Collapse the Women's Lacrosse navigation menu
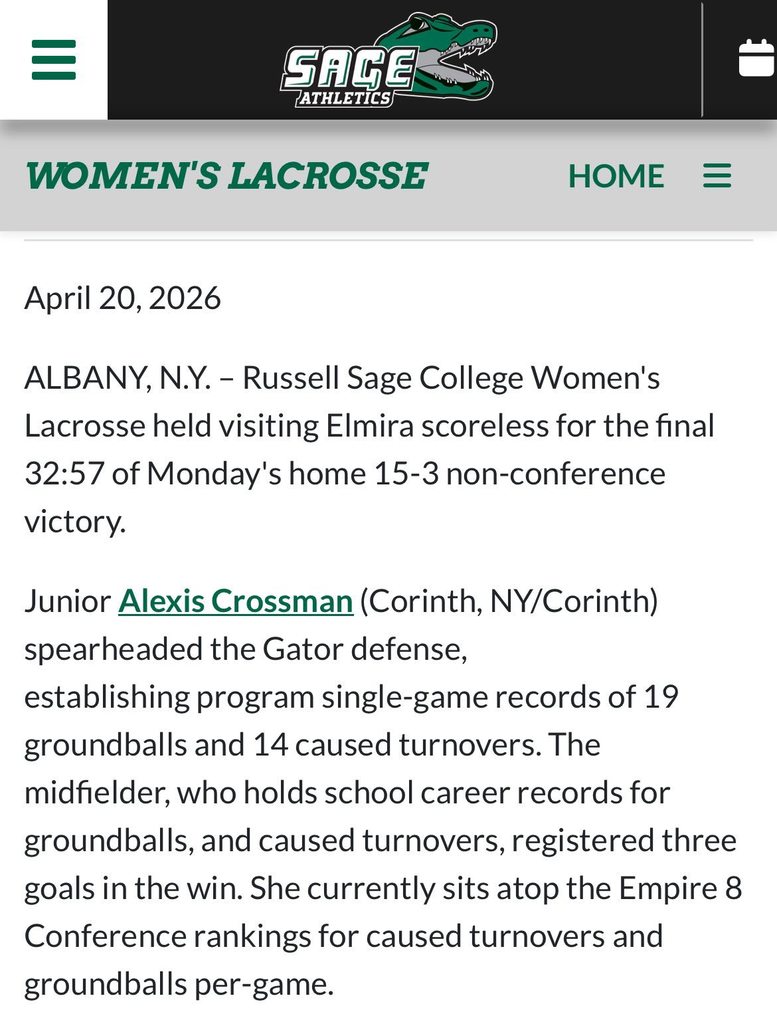 pos(716,176)
